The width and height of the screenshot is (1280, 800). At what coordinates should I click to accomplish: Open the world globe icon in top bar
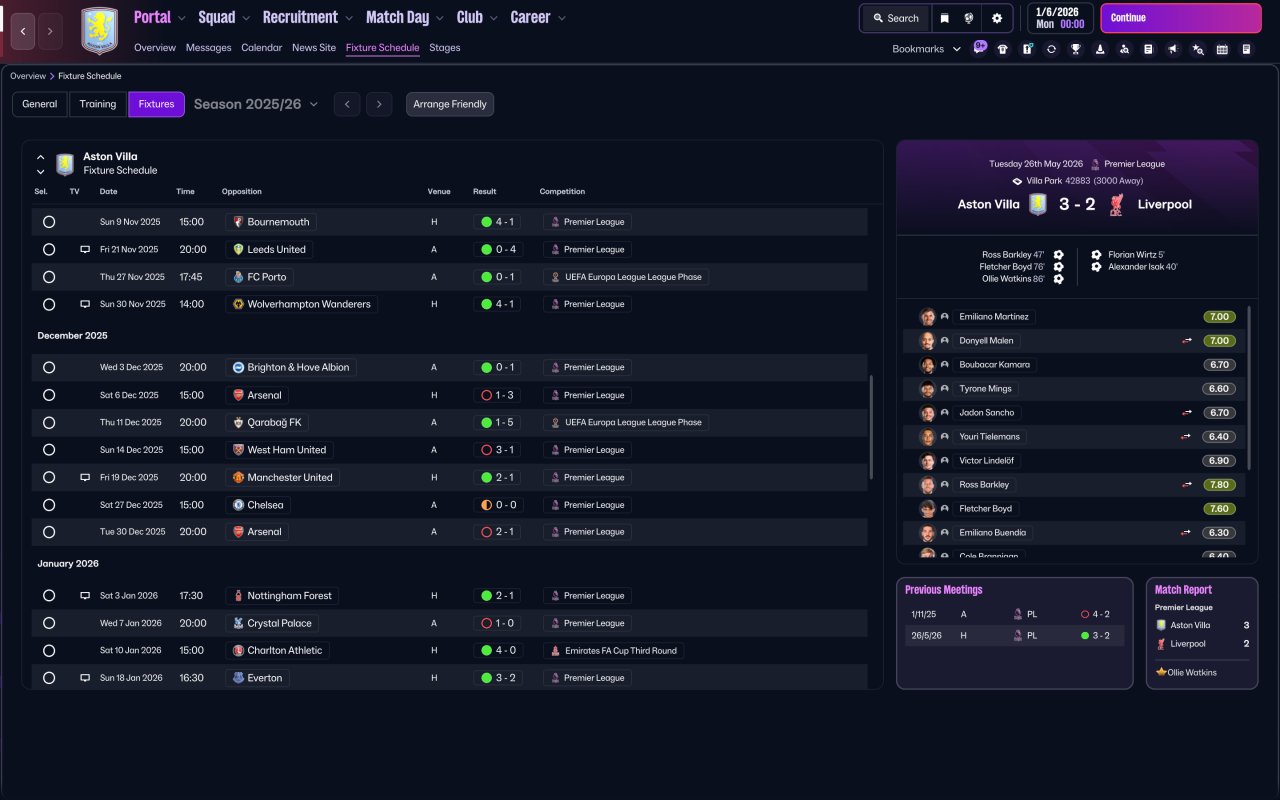click(969, 18)
